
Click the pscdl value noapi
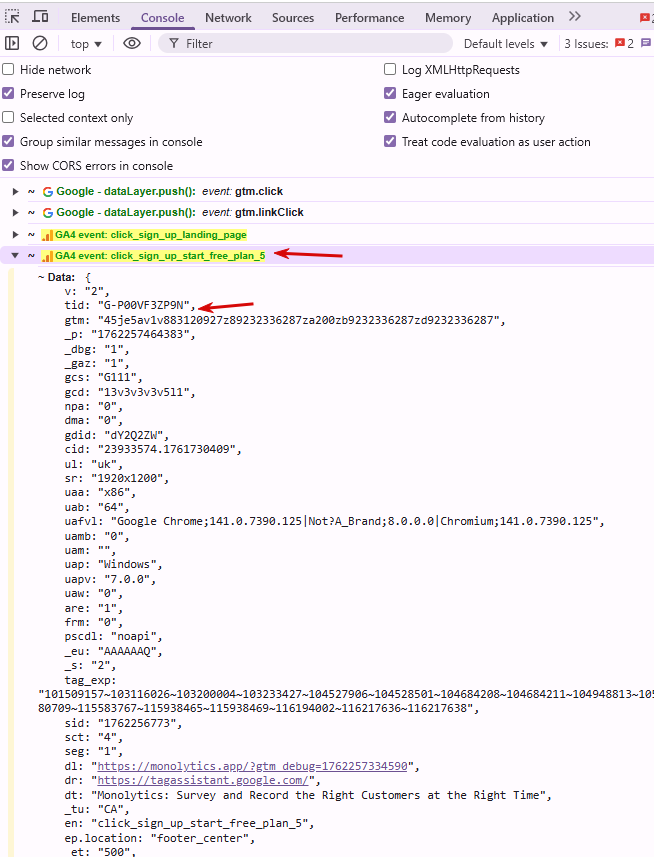click(134, 637)
